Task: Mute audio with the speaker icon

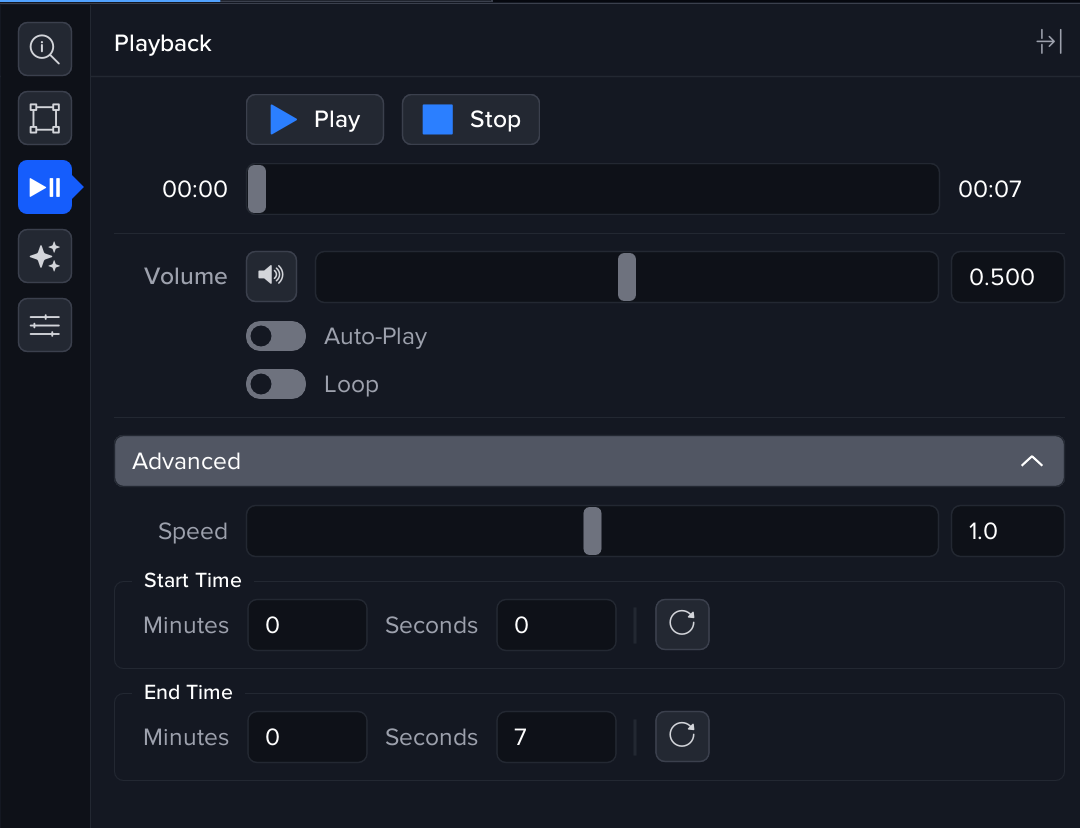Action: coord(271,276)
